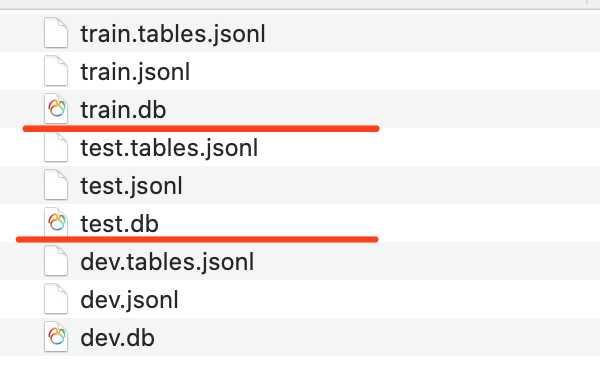Screen dimensions: 600x390
Task: Select the dev.tables.jsonl file icon
Action: [56, 261]
